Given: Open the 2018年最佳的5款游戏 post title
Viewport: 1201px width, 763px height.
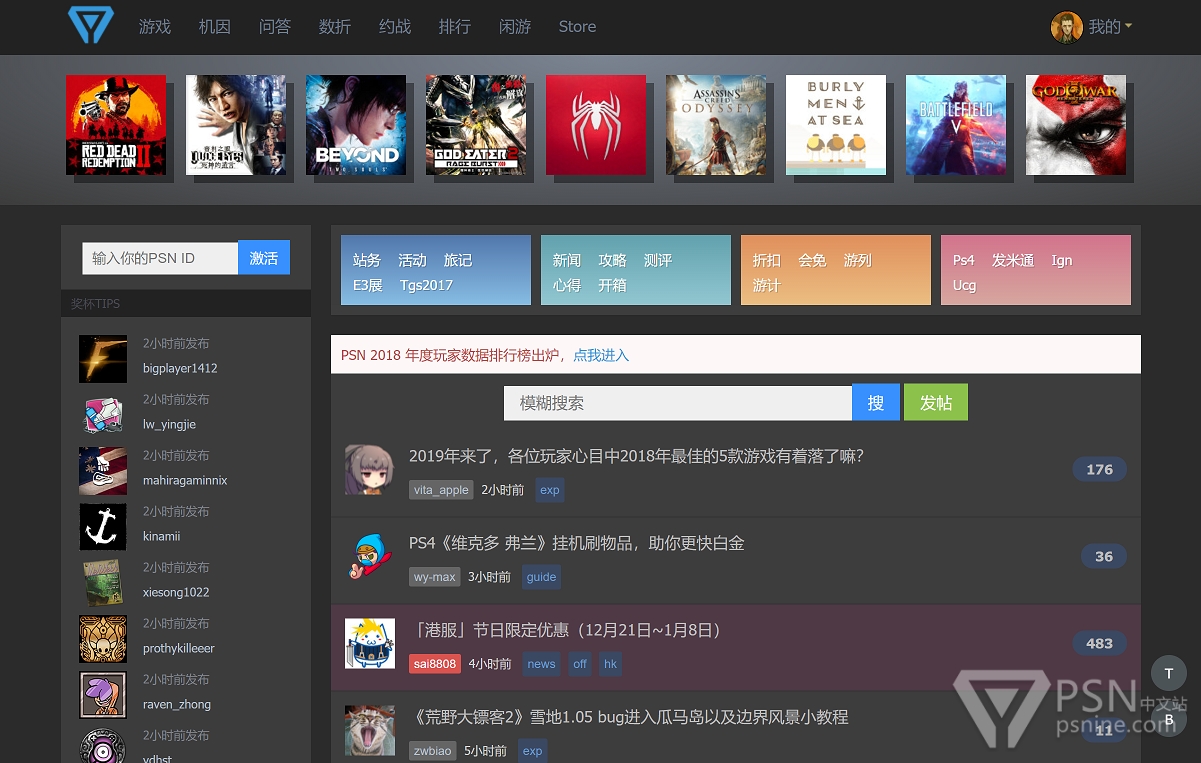Looking at the screenshot, I should (636, 456).
